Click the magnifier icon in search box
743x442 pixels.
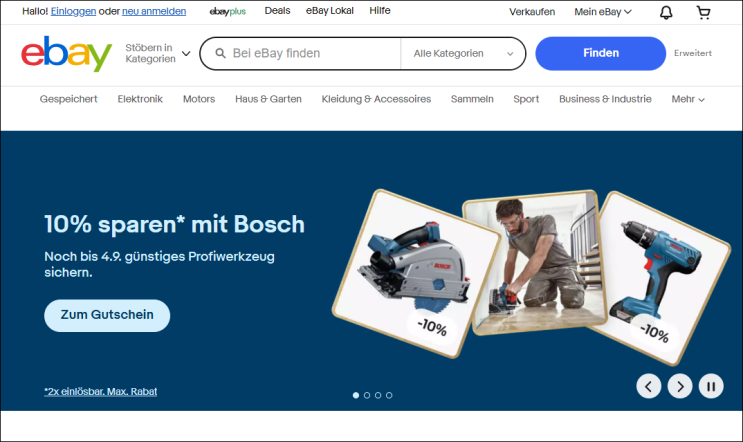pos(220,53)
